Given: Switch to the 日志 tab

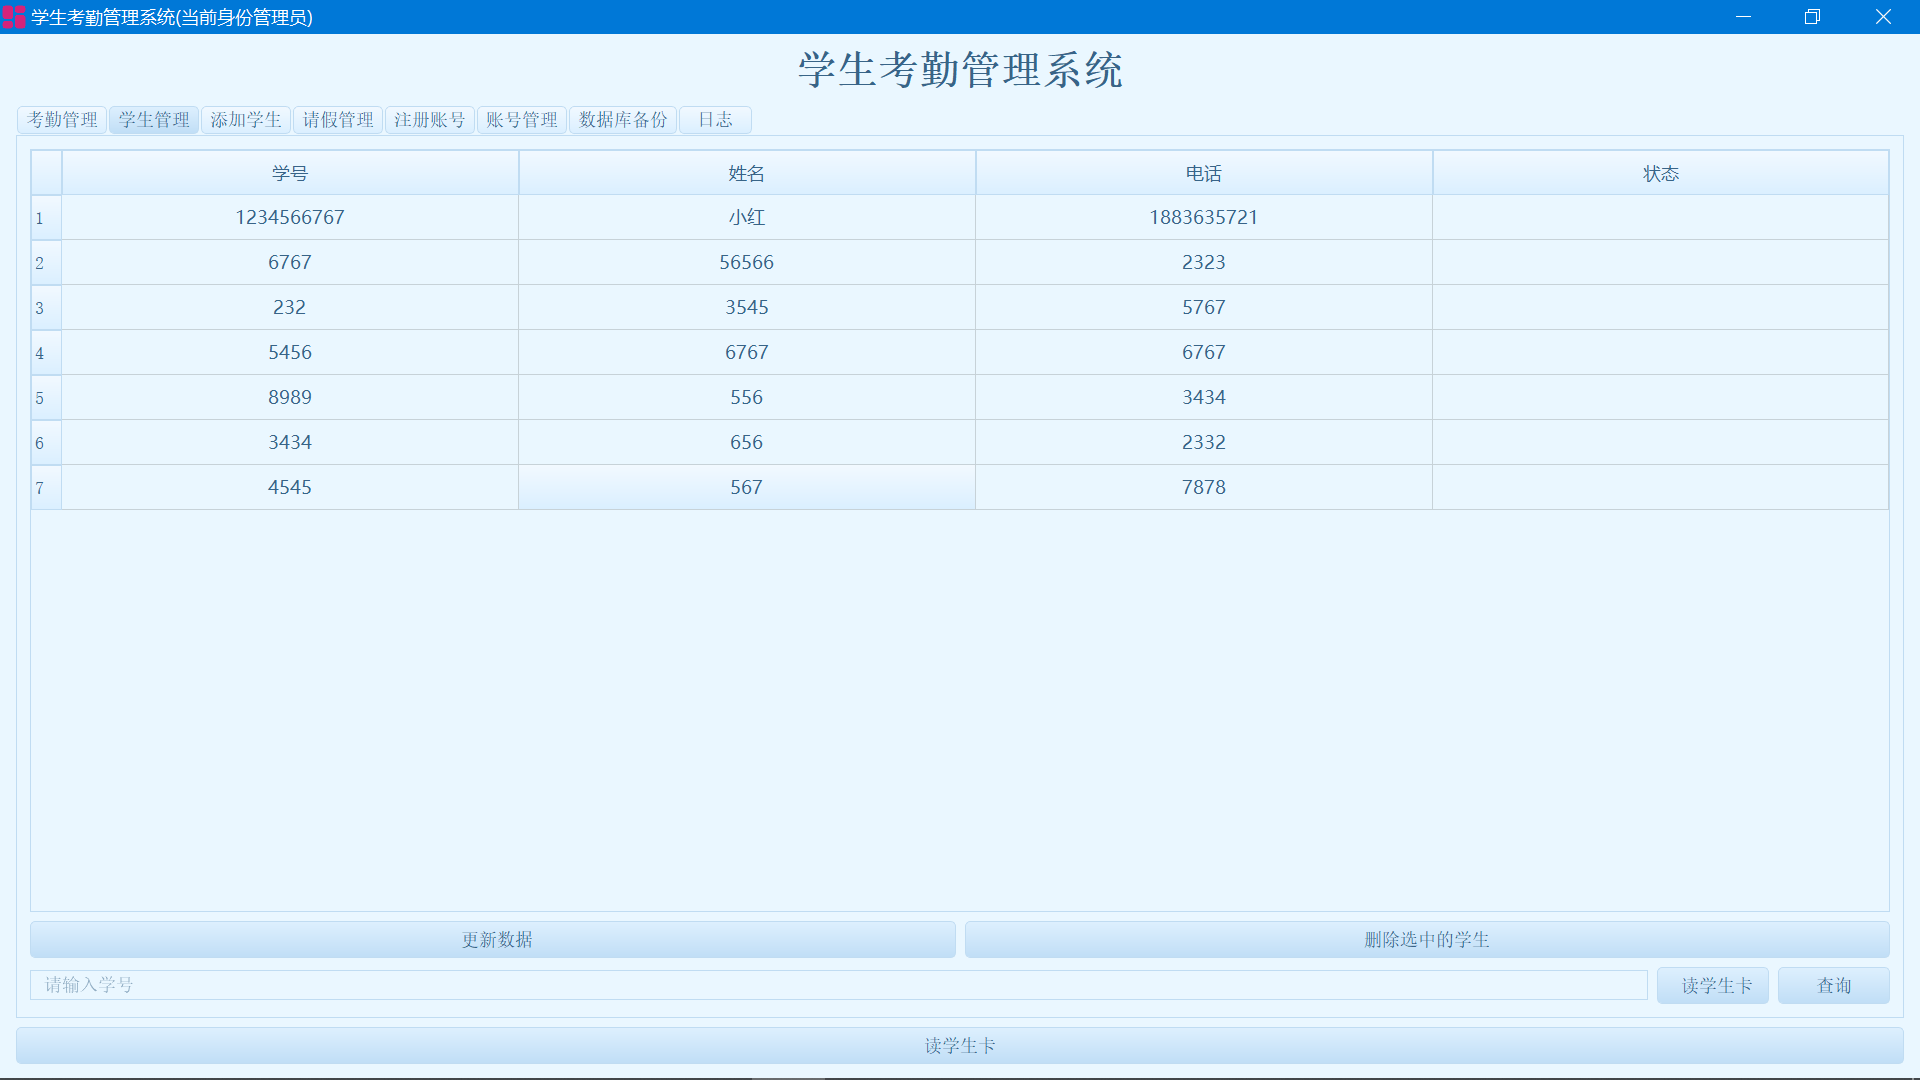Looking at the screenshot, I should pos(715,120).
